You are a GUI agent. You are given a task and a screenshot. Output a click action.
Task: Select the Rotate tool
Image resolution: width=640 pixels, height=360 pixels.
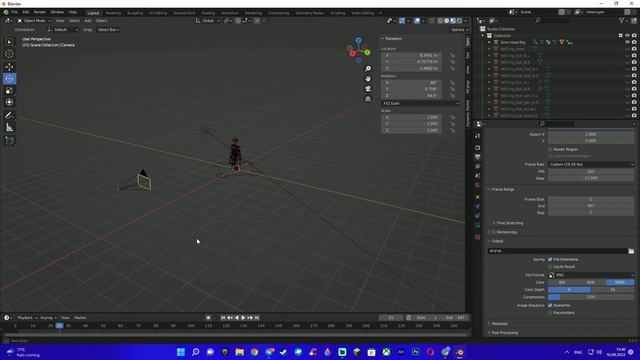9,78
